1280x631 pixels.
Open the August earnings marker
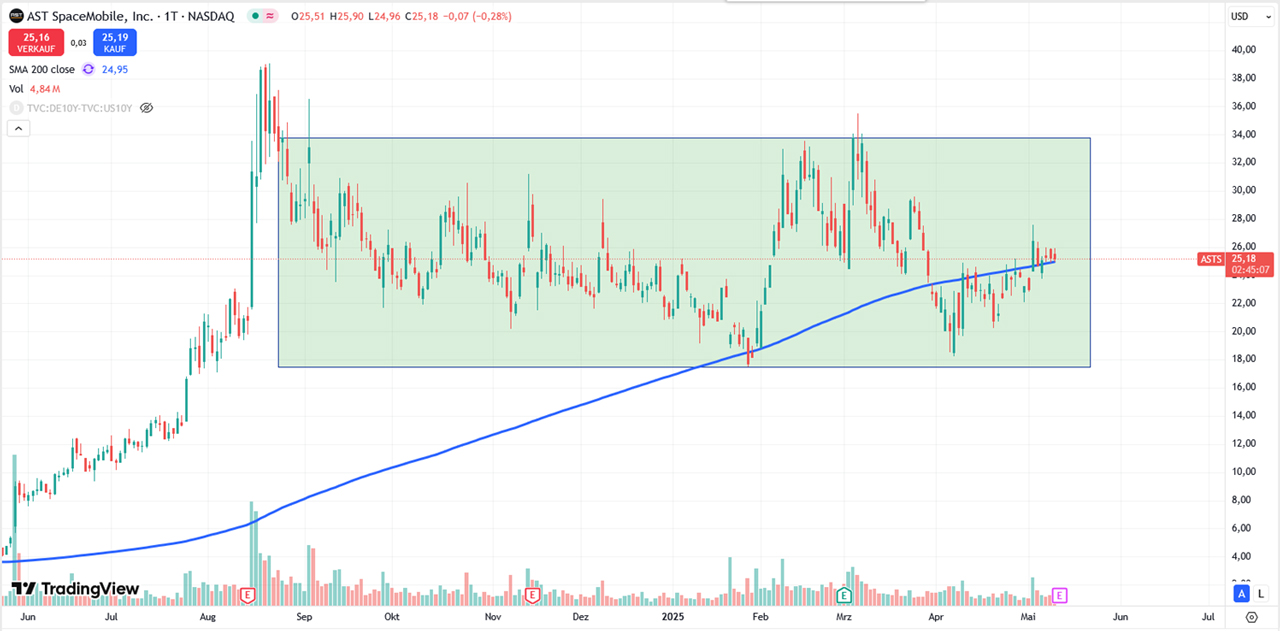coord(246,595)
